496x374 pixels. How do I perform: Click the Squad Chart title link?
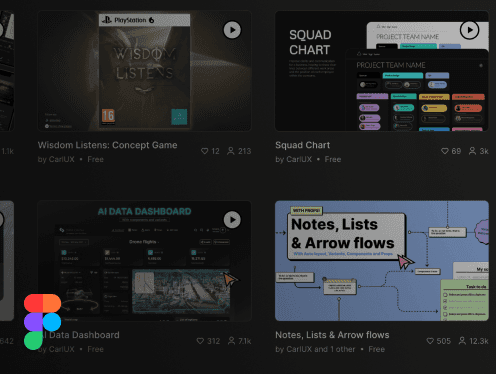tap(303, 145)
